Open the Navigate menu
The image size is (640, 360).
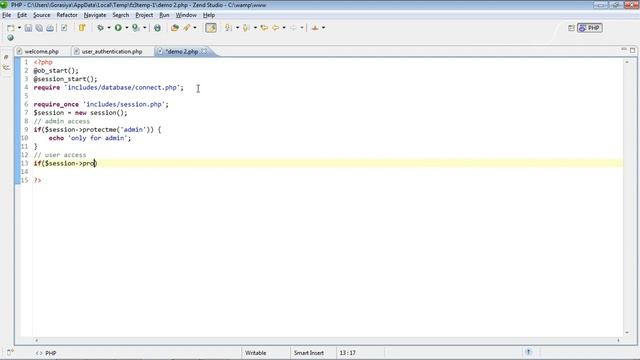(95, 15)
